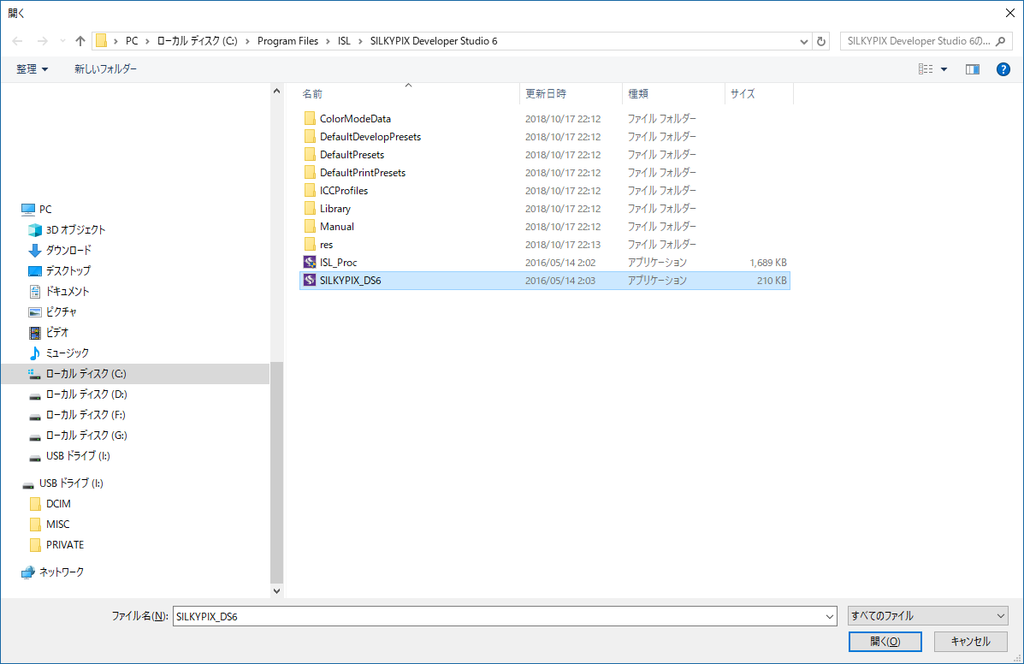This screenshot has width=1024, height=664.
Task: Click the 開く(O) button
Action: point(885,642)
